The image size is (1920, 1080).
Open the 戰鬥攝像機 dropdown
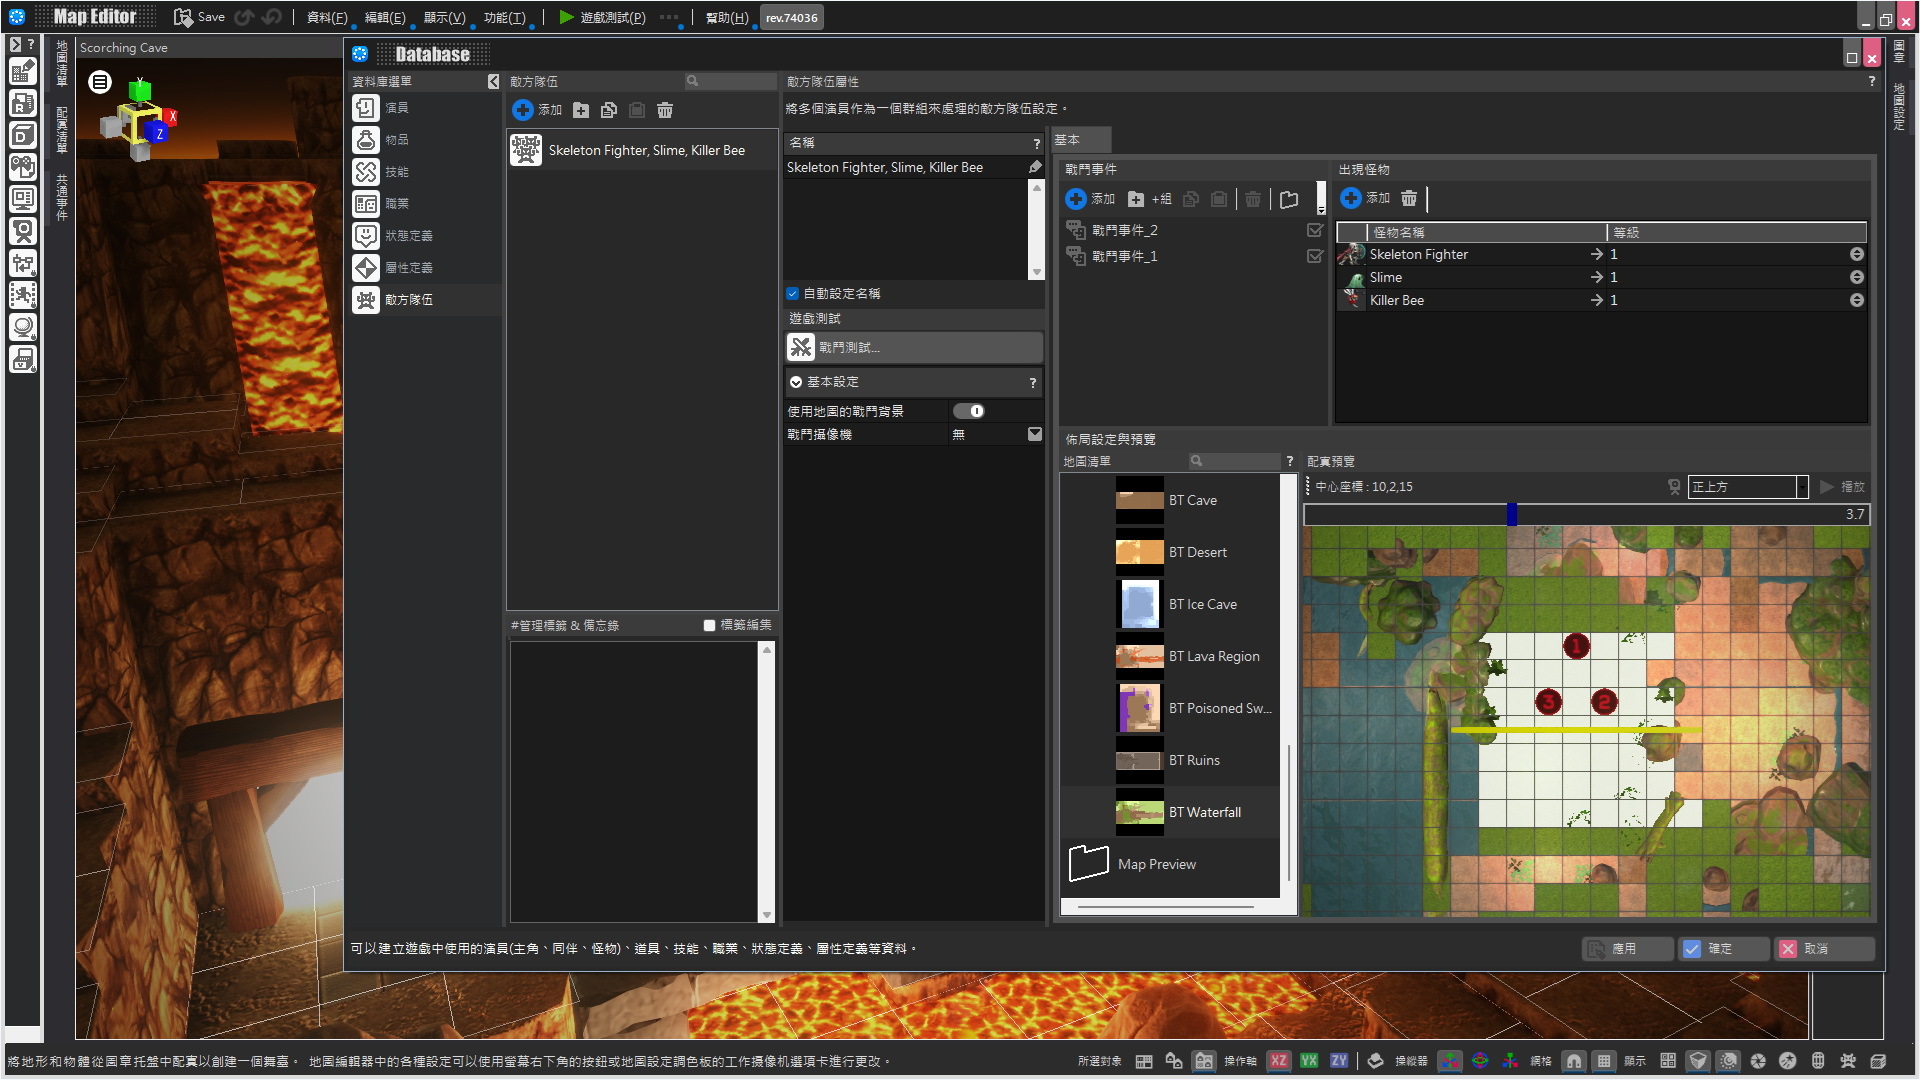(x=1035, y=434)
